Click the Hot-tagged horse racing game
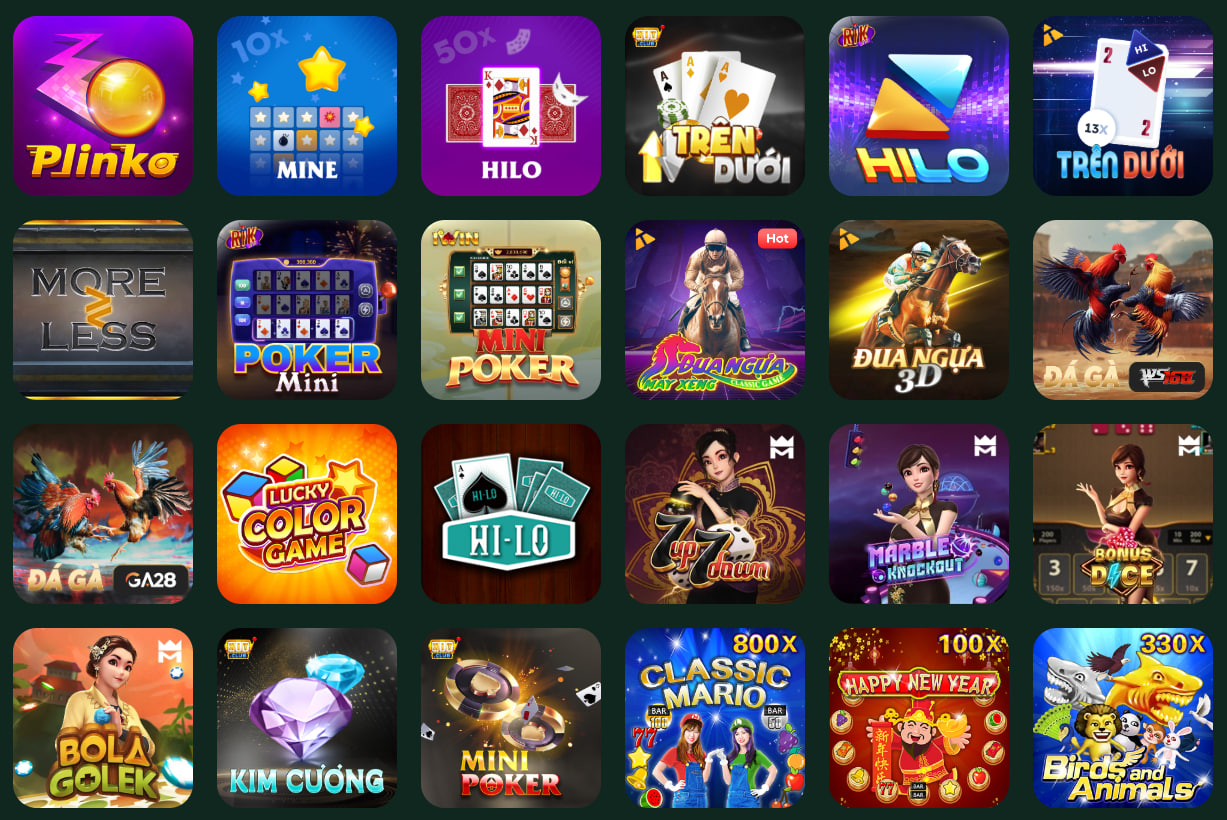Viewport: 1227px width, 820px height. 715,310
